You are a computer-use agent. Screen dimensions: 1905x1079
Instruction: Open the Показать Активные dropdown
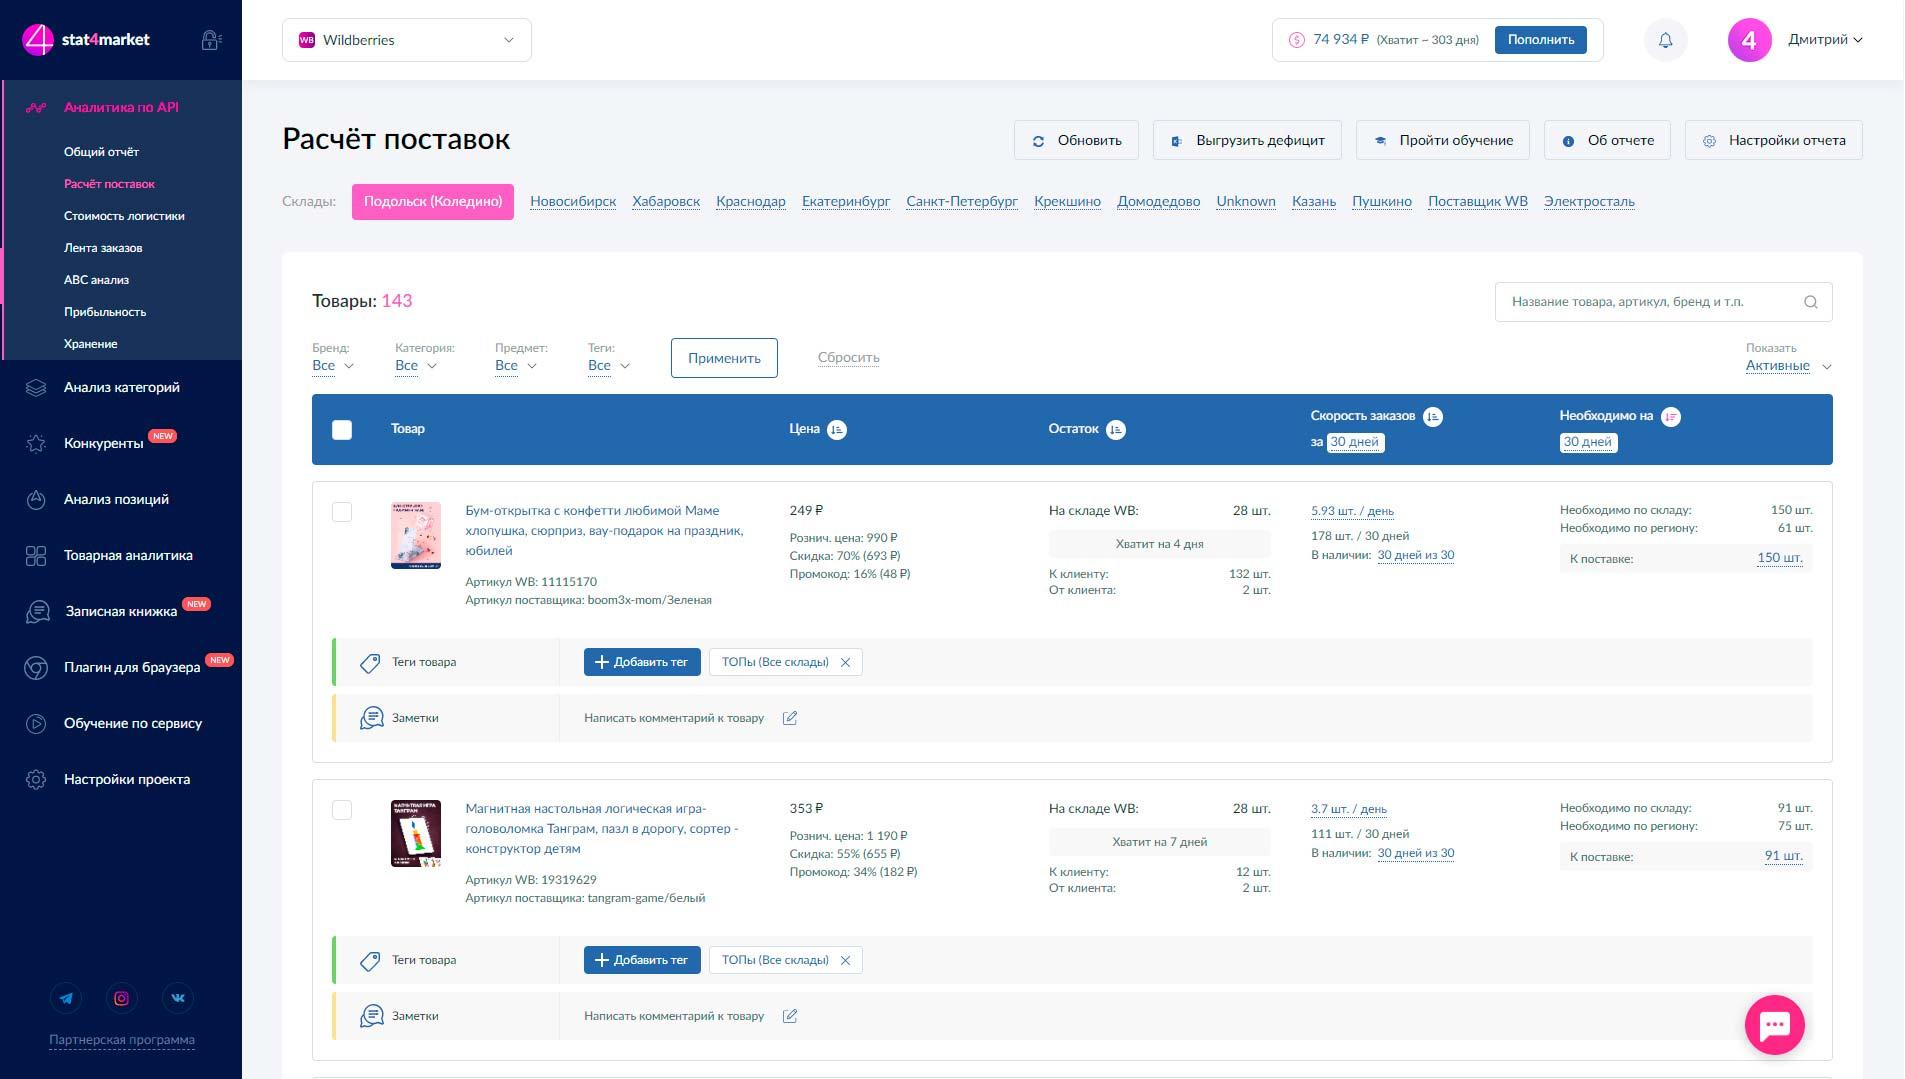point(1789,366)
